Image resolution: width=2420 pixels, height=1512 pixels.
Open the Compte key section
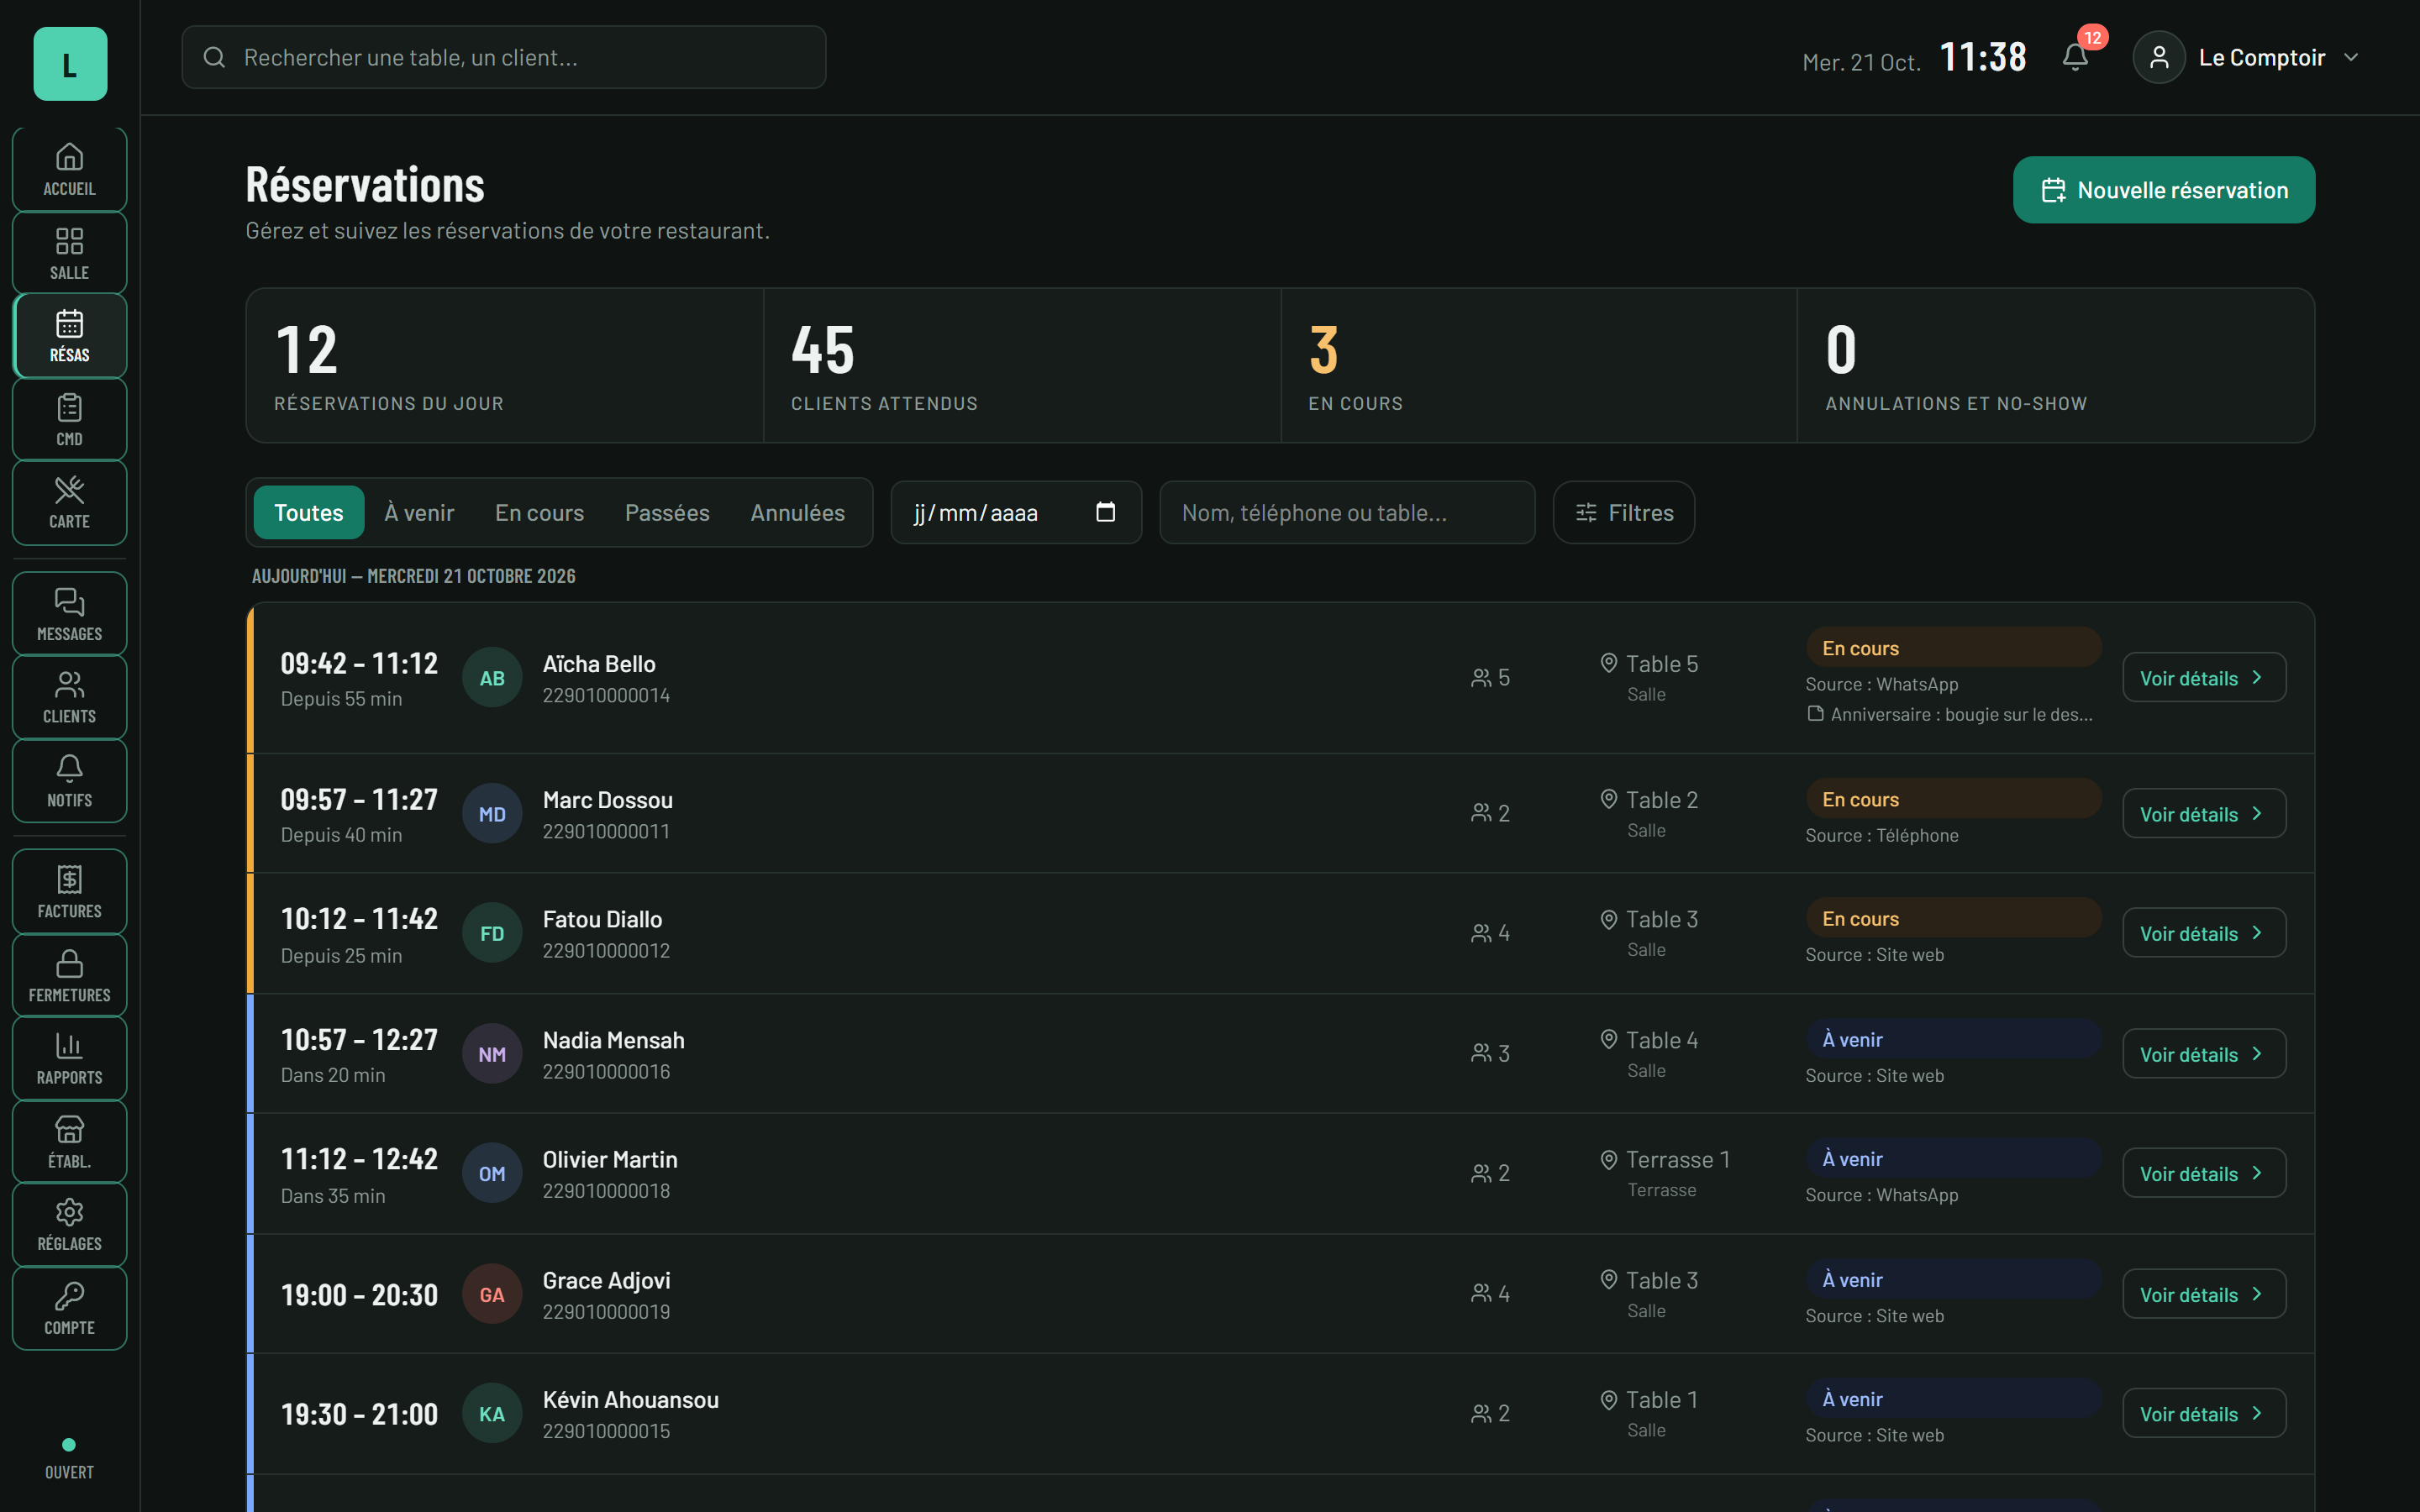point(69,1309)
